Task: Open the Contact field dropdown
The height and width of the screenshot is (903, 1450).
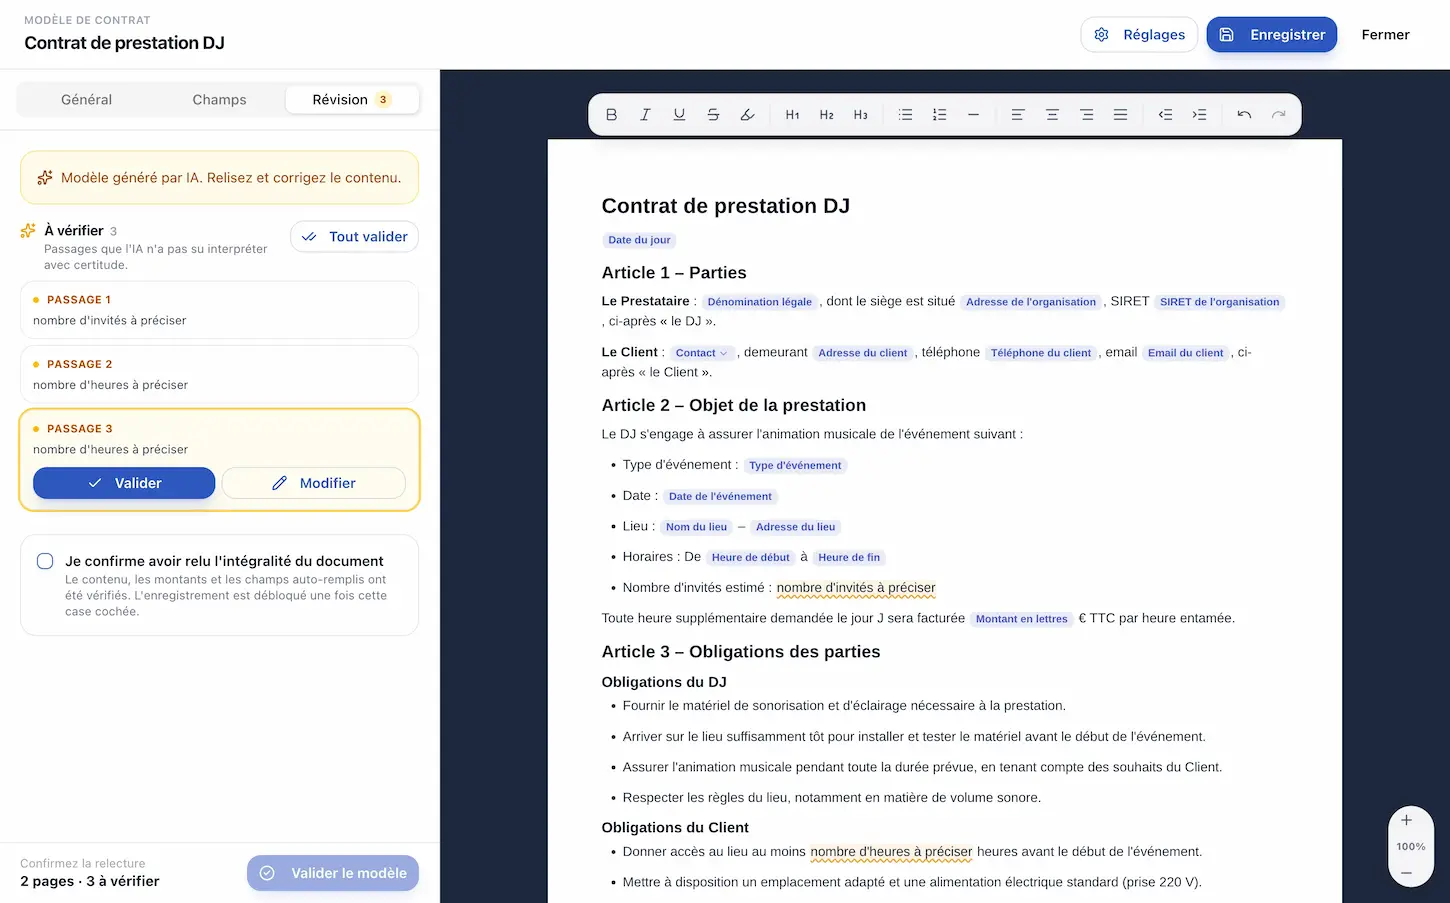Action: pos(701,353)
